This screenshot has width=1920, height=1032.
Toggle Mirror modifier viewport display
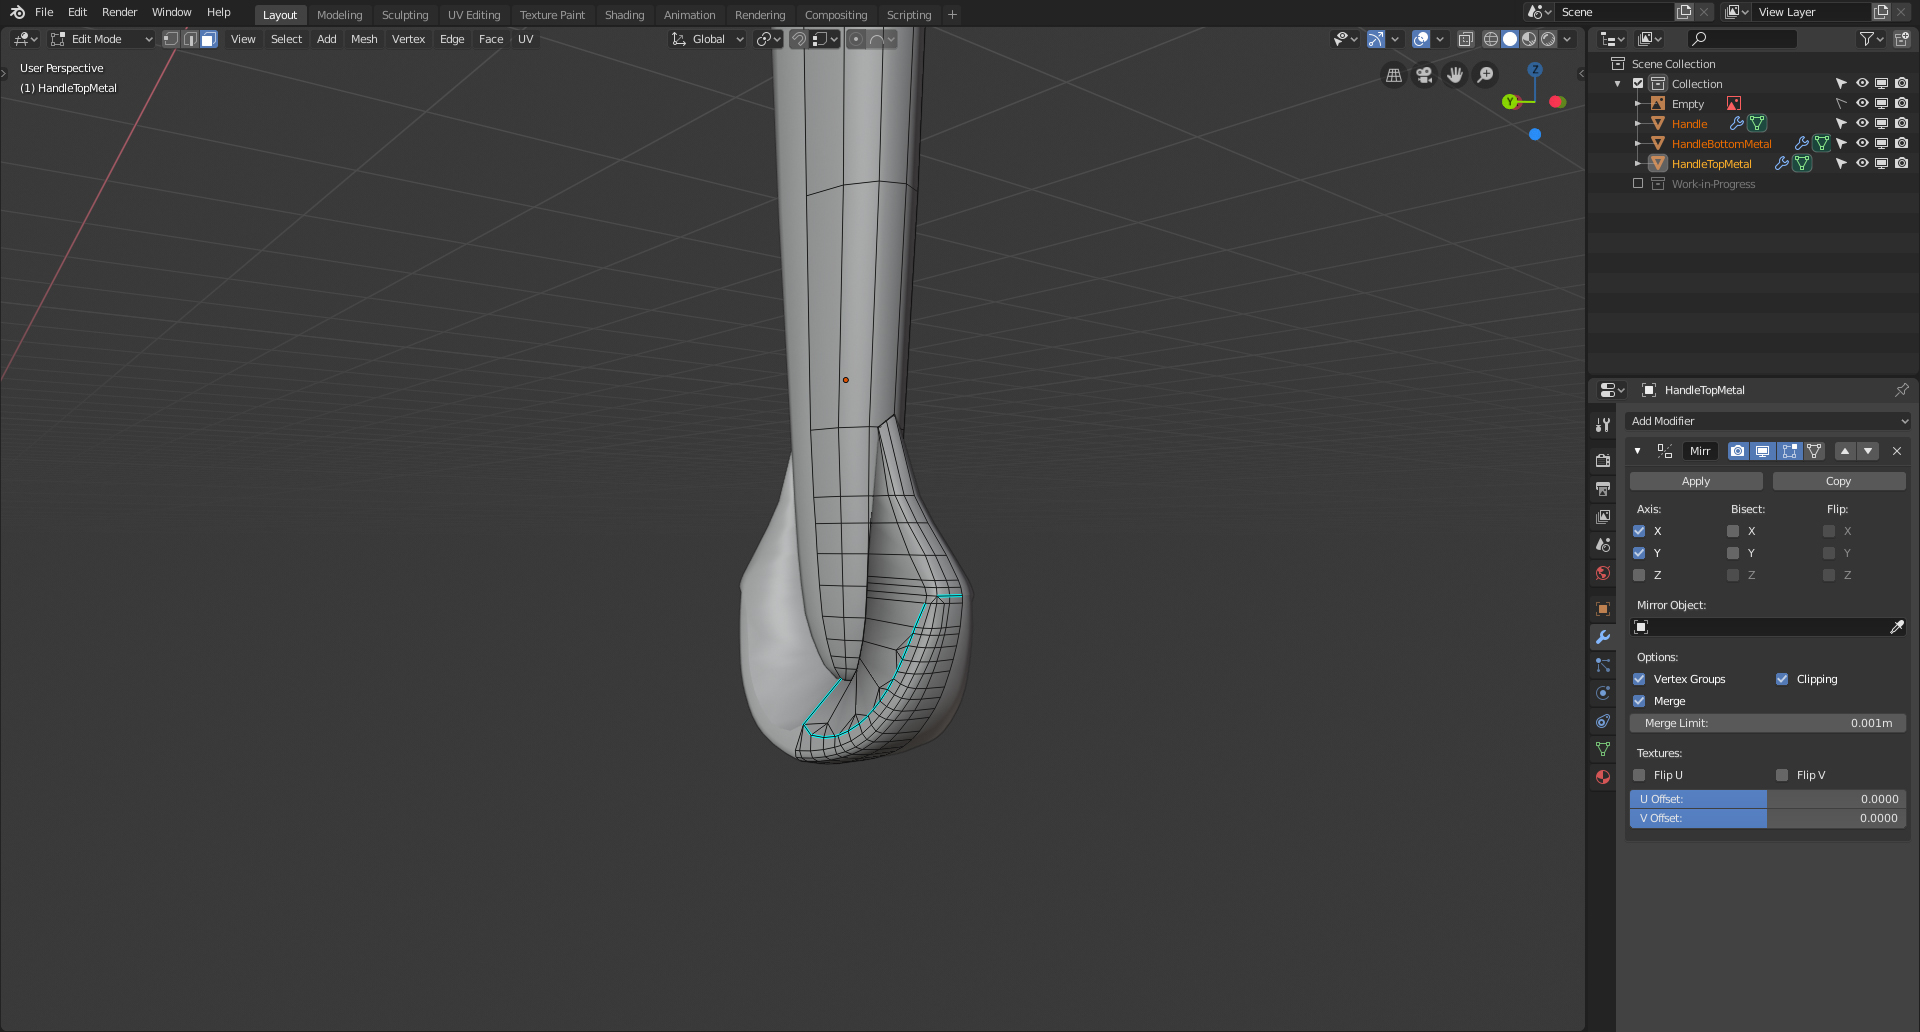[x=1763, y=451]
